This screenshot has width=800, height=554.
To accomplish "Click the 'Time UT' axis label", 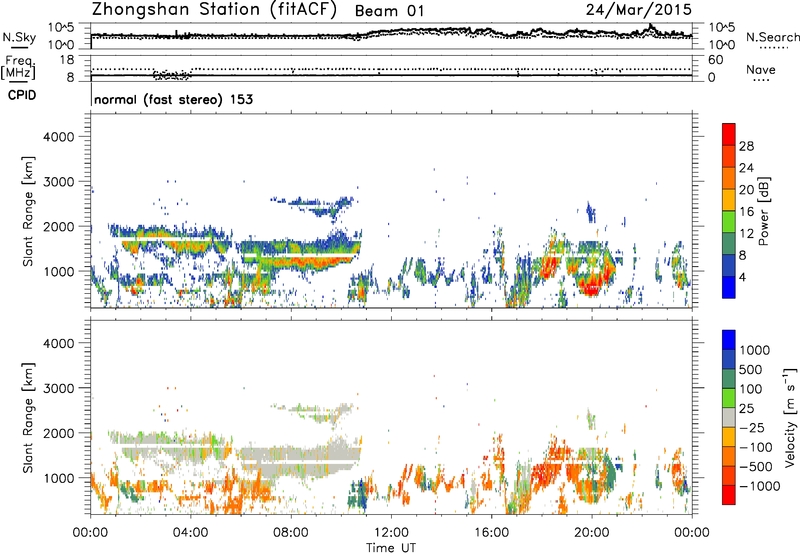I will (x=391, y=548).
